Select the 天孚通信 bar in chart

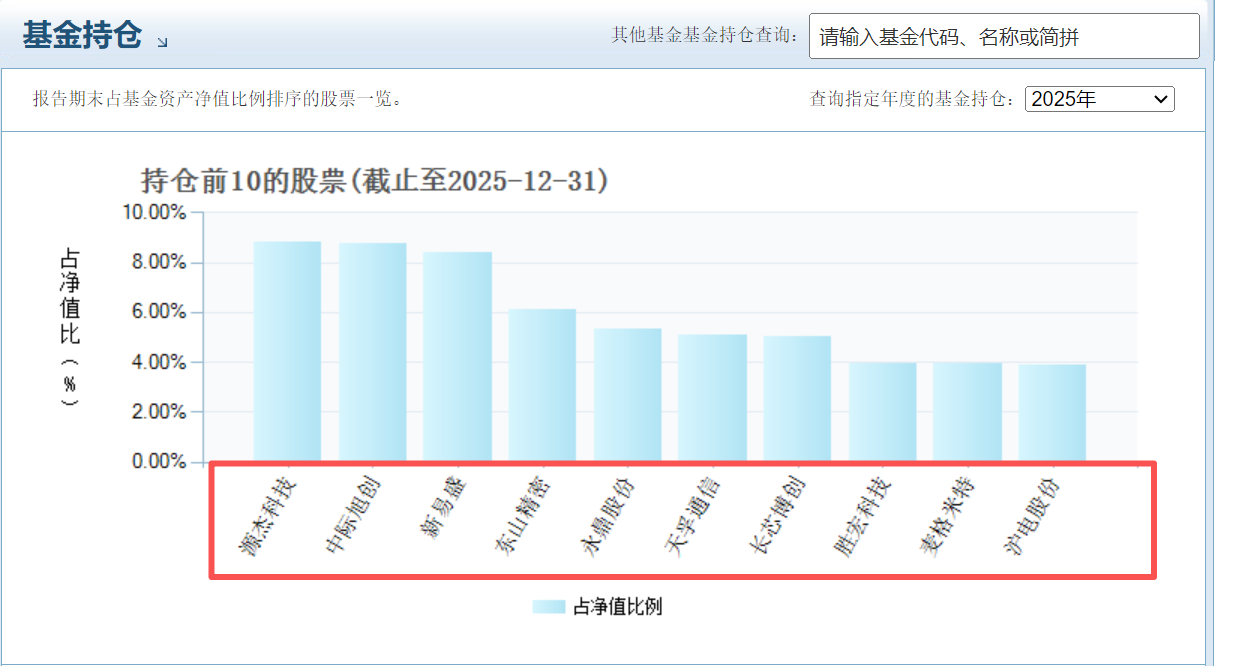(x=712, y=398)
